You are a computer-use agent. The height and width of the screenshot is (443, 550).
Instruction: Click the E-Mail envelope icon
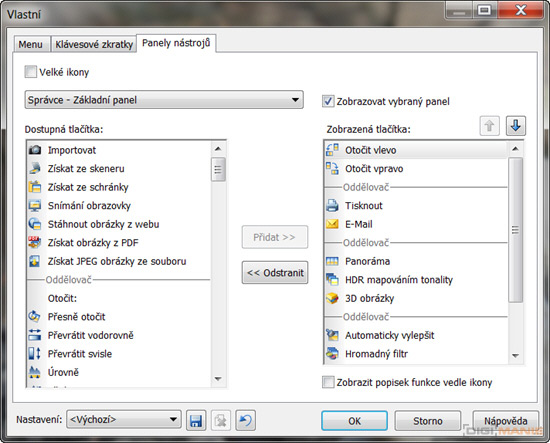point(332,224)
